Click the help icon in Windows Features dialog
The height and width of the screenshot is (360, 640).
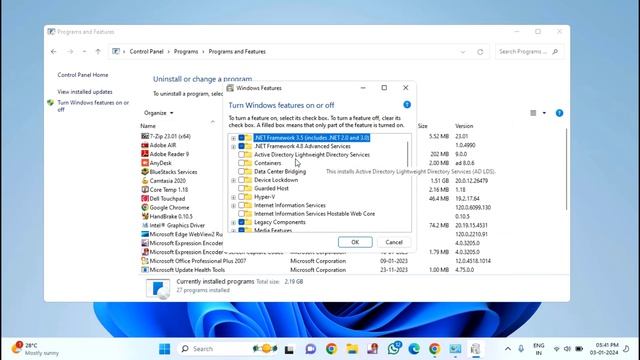tap(407, 105)
